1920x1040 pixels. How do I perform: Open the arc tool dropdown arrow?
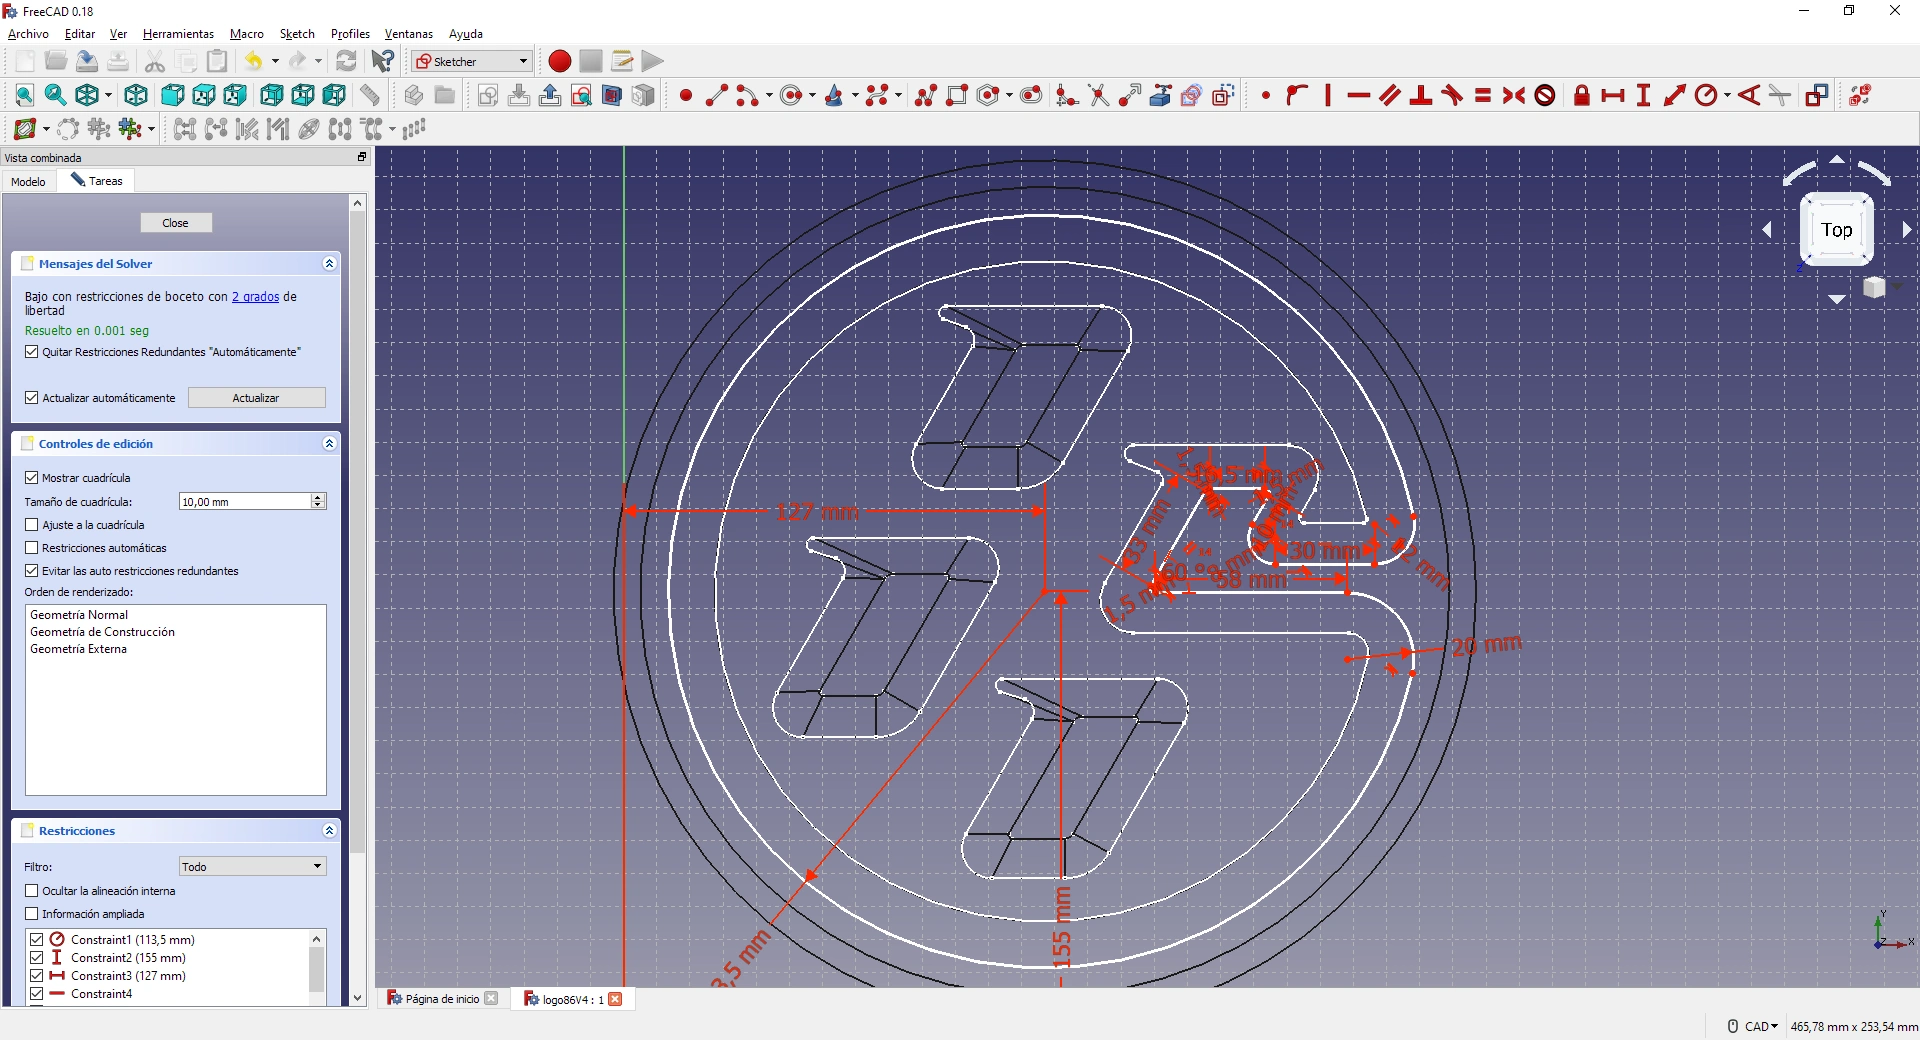(x=768, y=96)
